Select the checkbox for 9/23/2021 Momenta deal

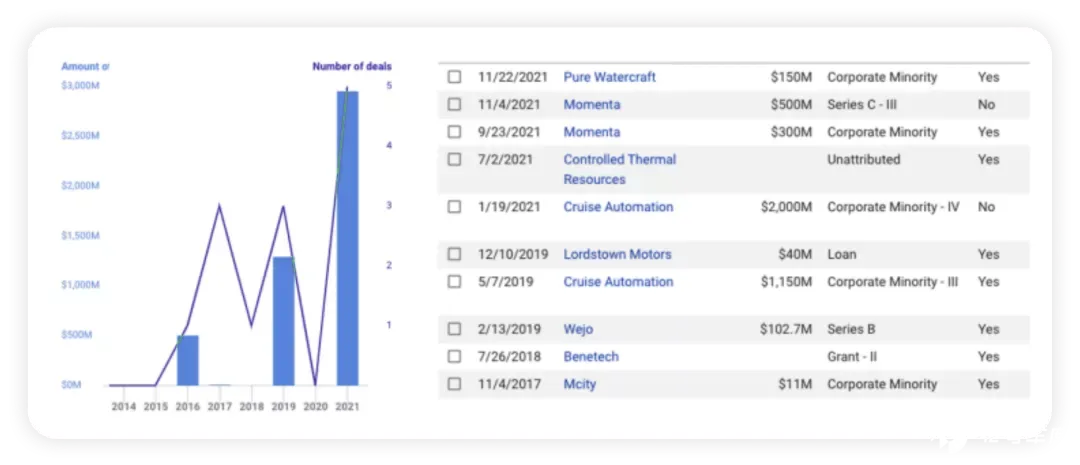pyautogui.click(x=455, y=132)
